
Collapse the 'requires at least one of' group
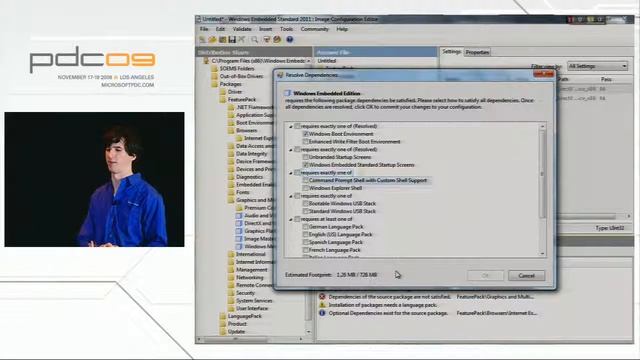tap(291, 220)
